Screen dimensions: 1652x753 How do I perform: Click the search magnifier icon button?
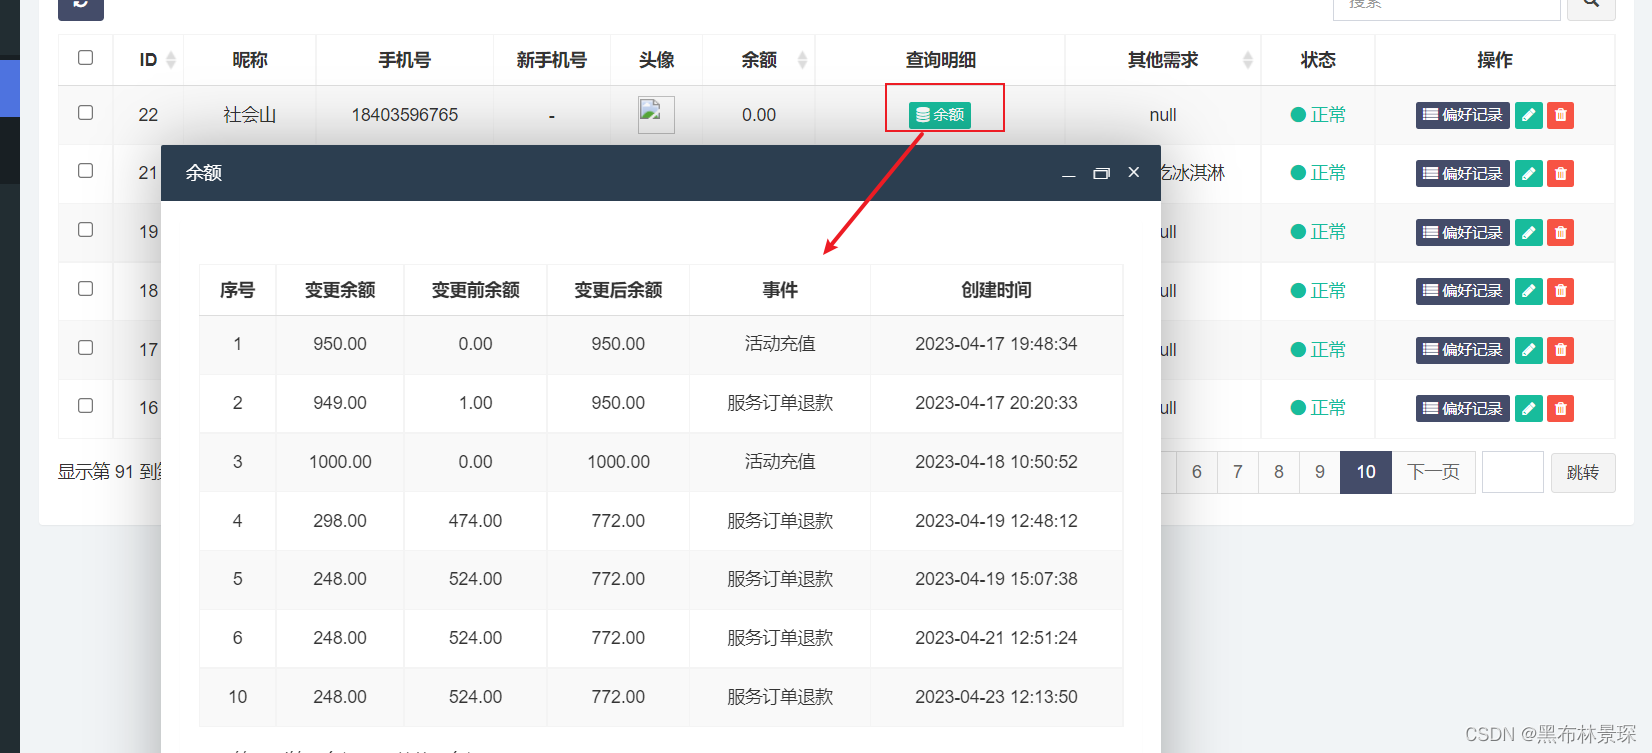[x=1590, y=8]
